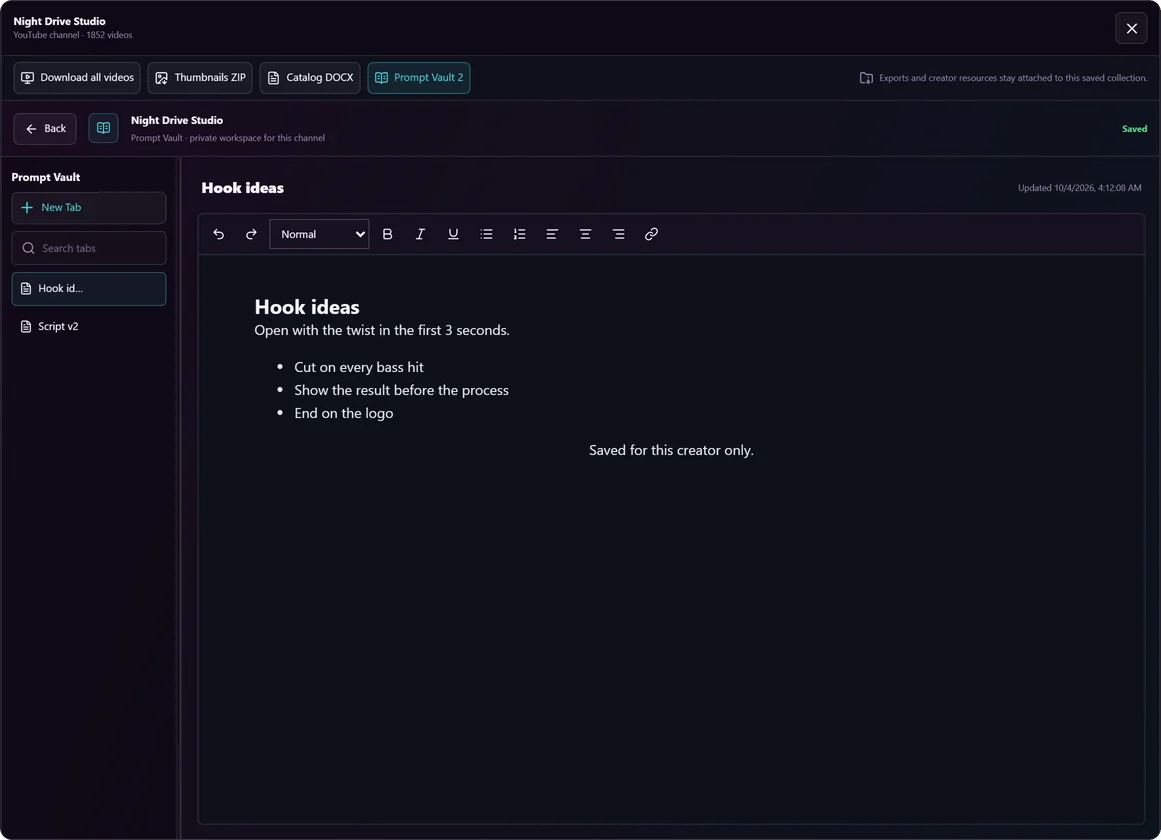1161x840 pixels.
Task: Open the Script v2 tab
Action: click(x=89, y=327)
